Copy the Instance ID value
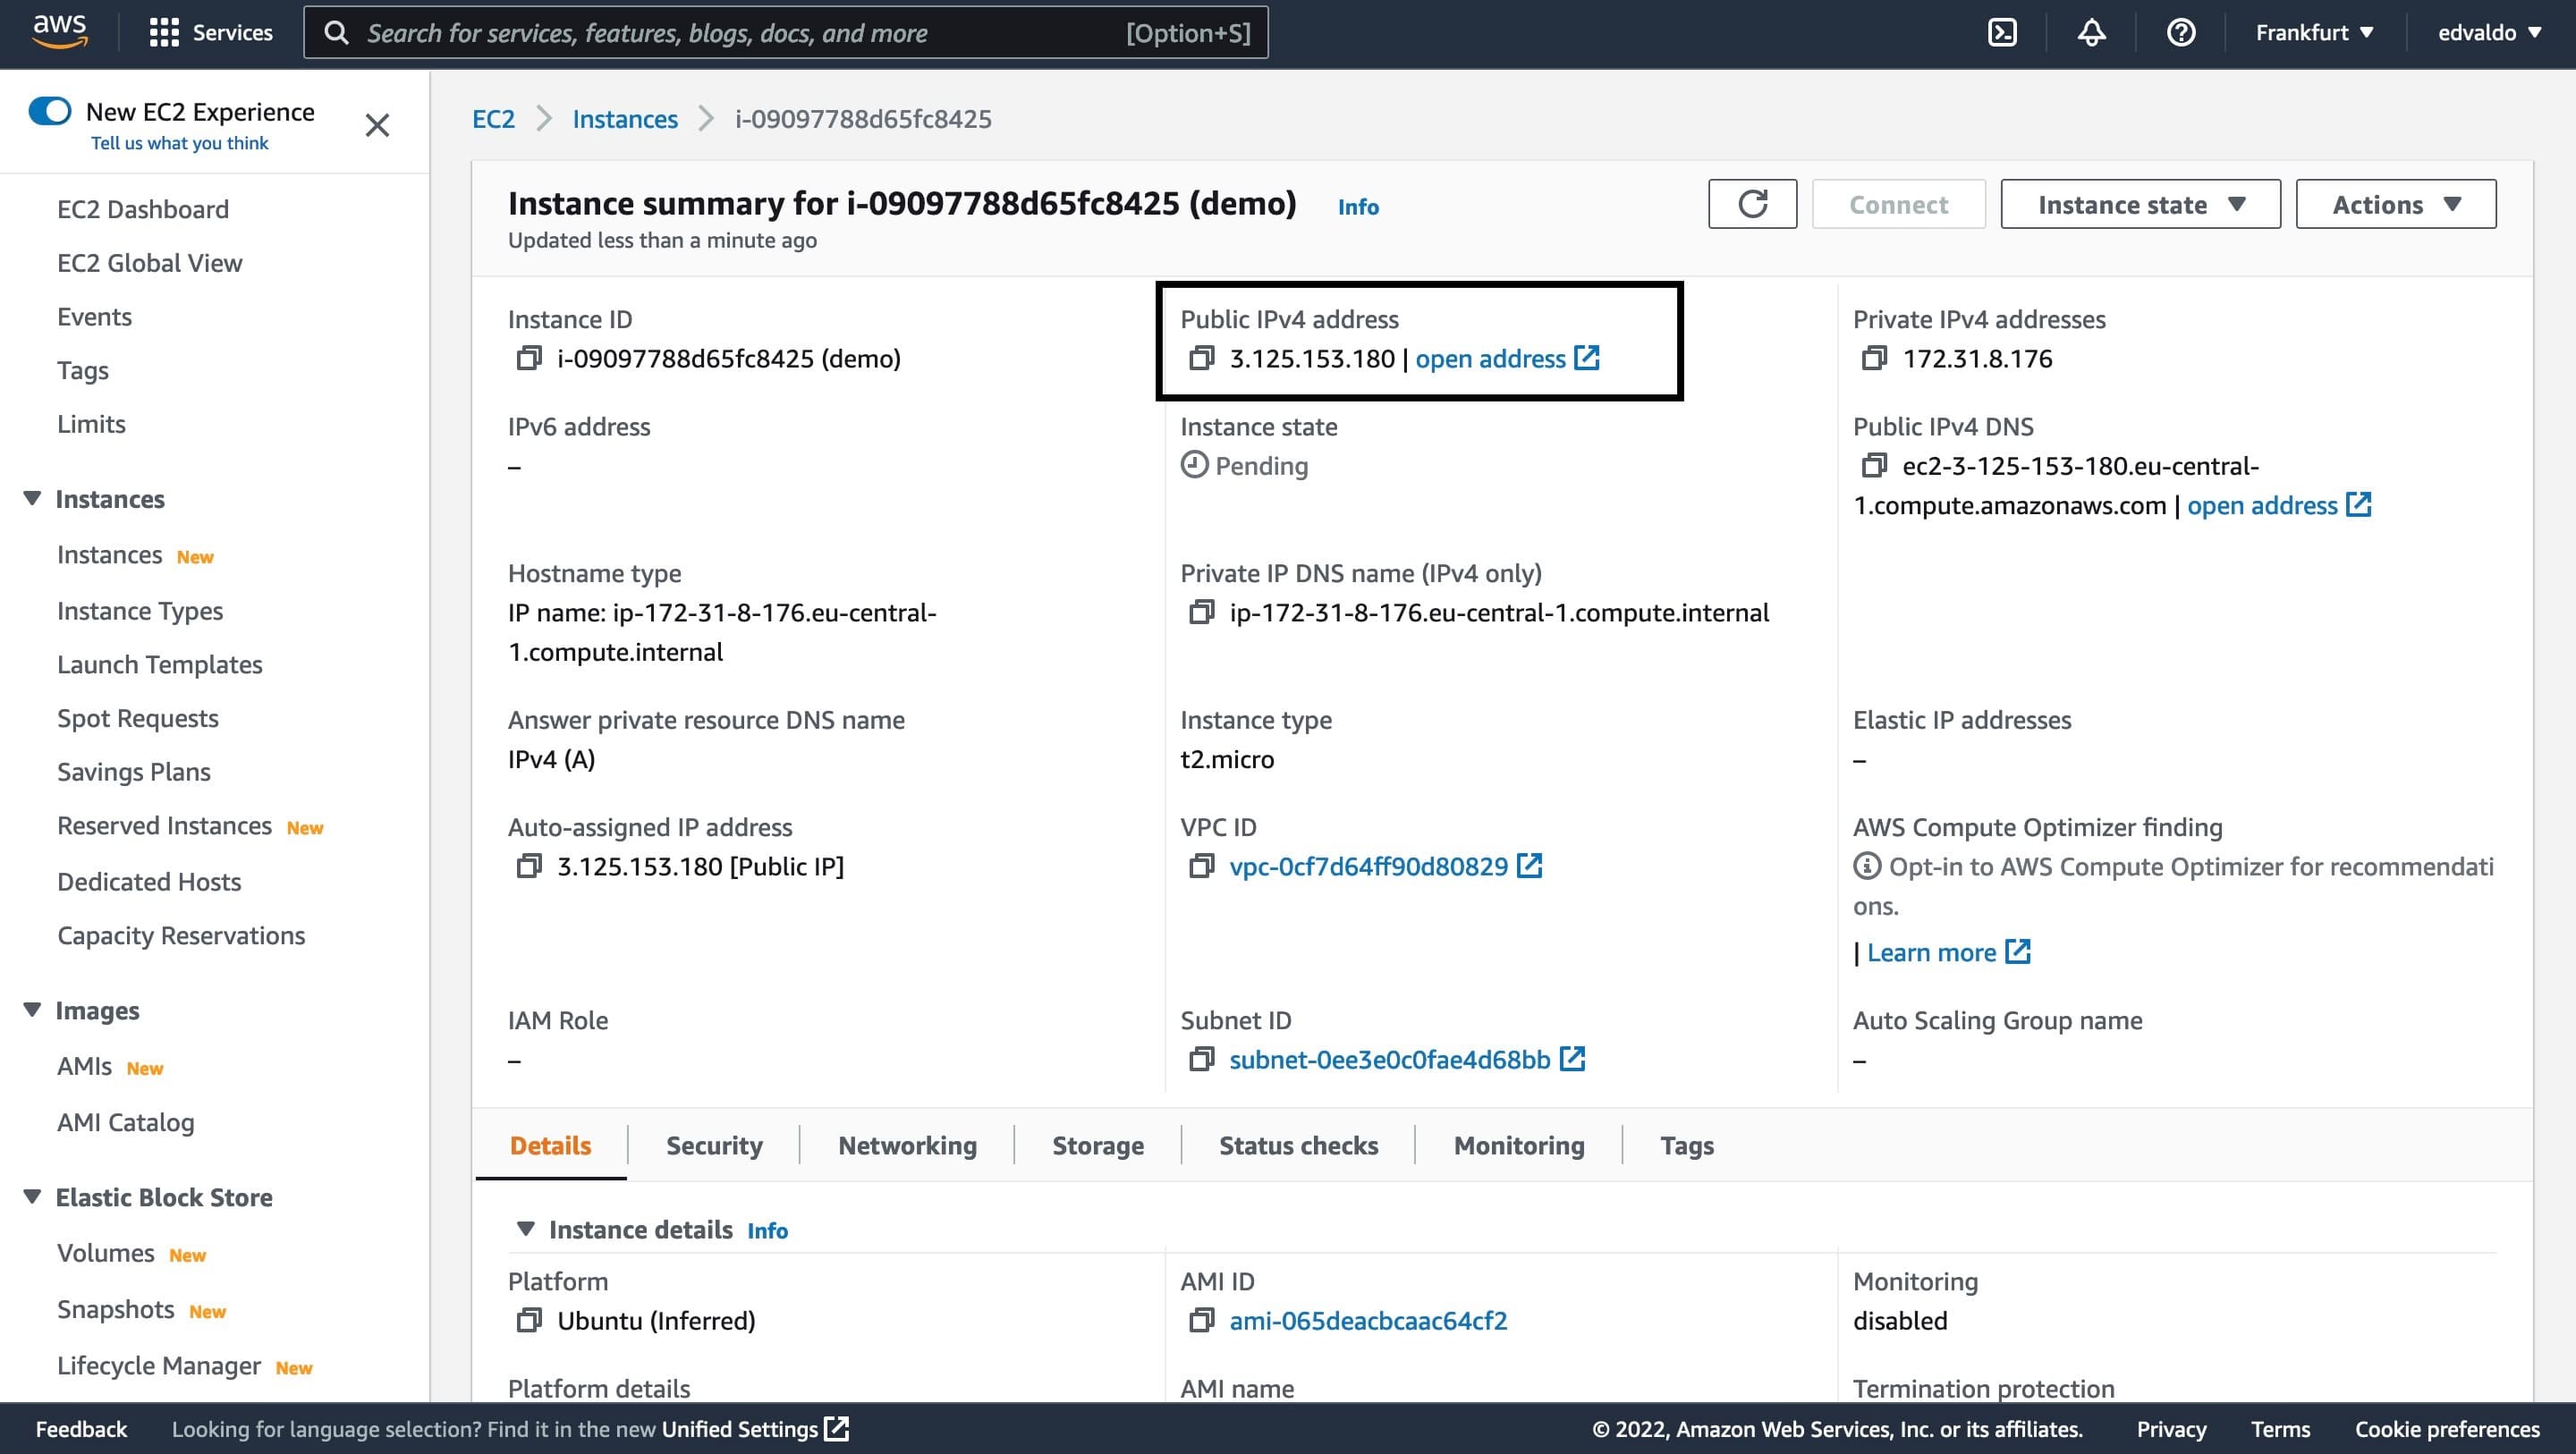The width and height of the screenshot is (2576, 1454). (x=528, y=358)
